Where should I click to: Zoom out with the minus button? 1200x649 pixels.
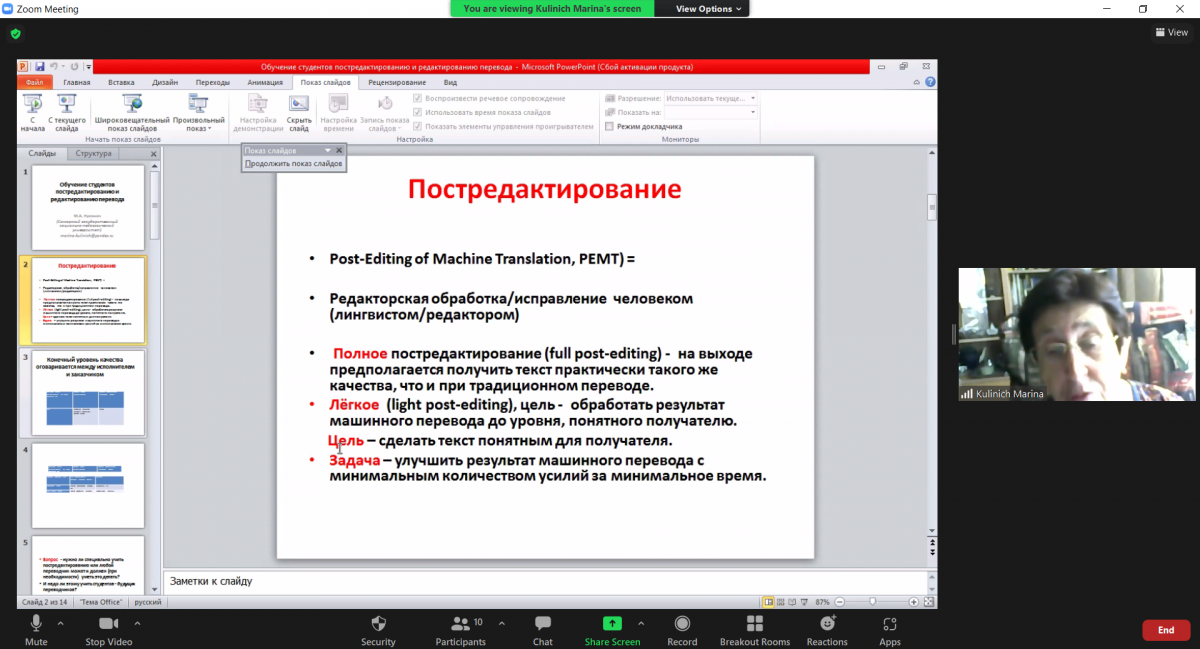pyautogui.click(x=840, y=602)
